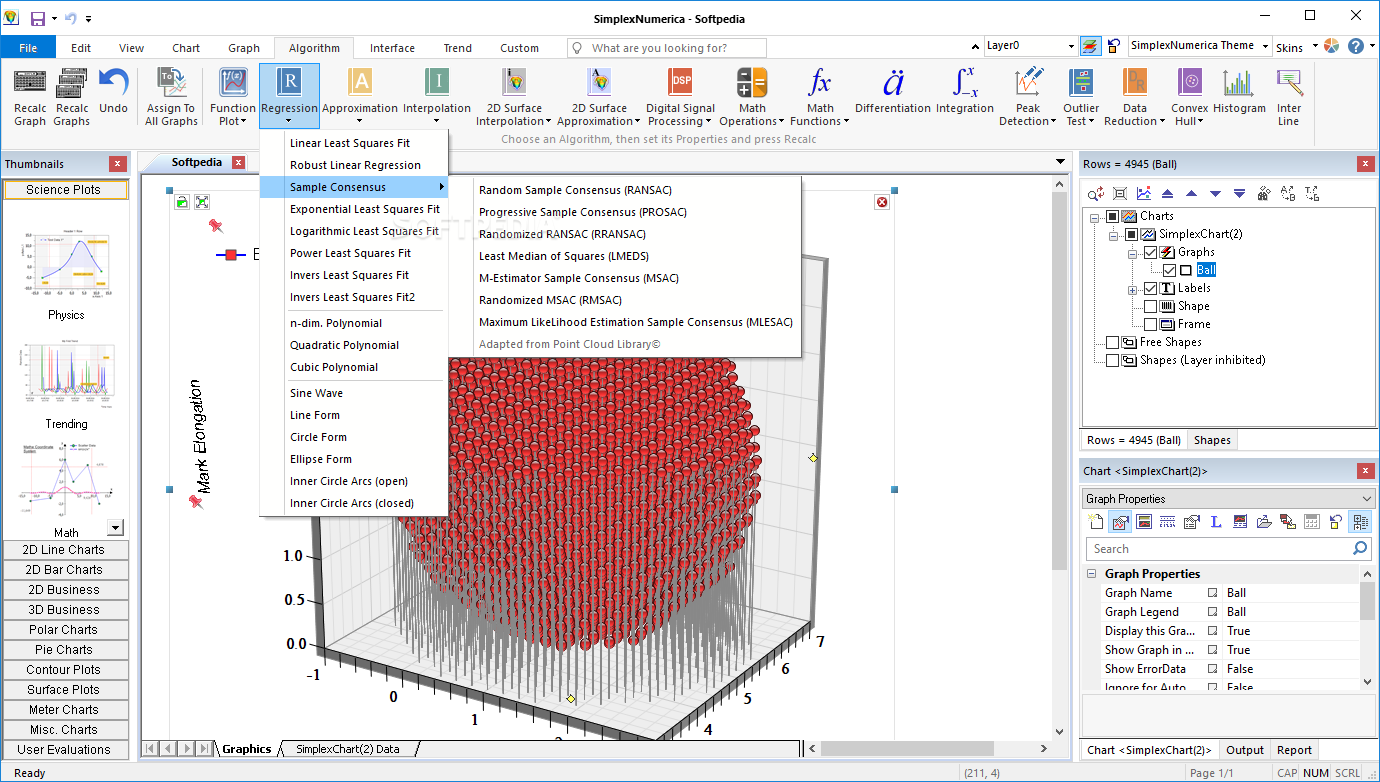
Task: Click the color wheel icon near Skins
Action: coord(1332,46)
